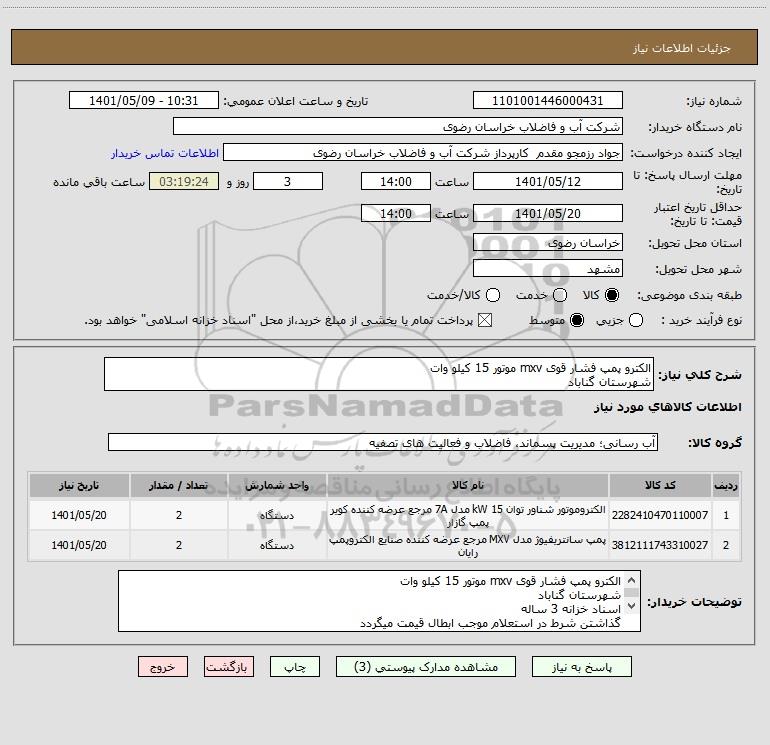Select the کالا/خدمت radio button
This screenshot has height=745, width=770.
pos(493,295)
